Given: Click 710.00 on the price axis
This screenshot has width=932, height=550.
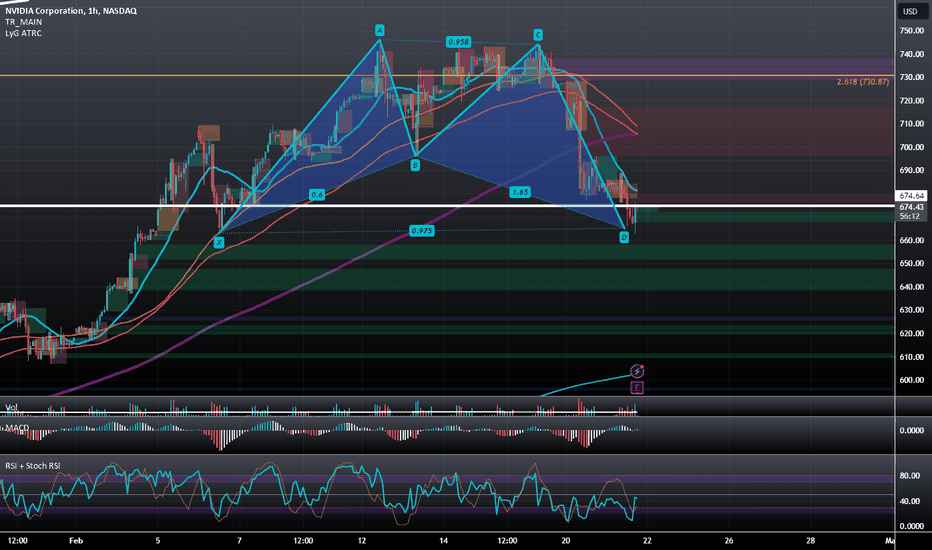Looking at the screenshot, I should tap(911, 124).
